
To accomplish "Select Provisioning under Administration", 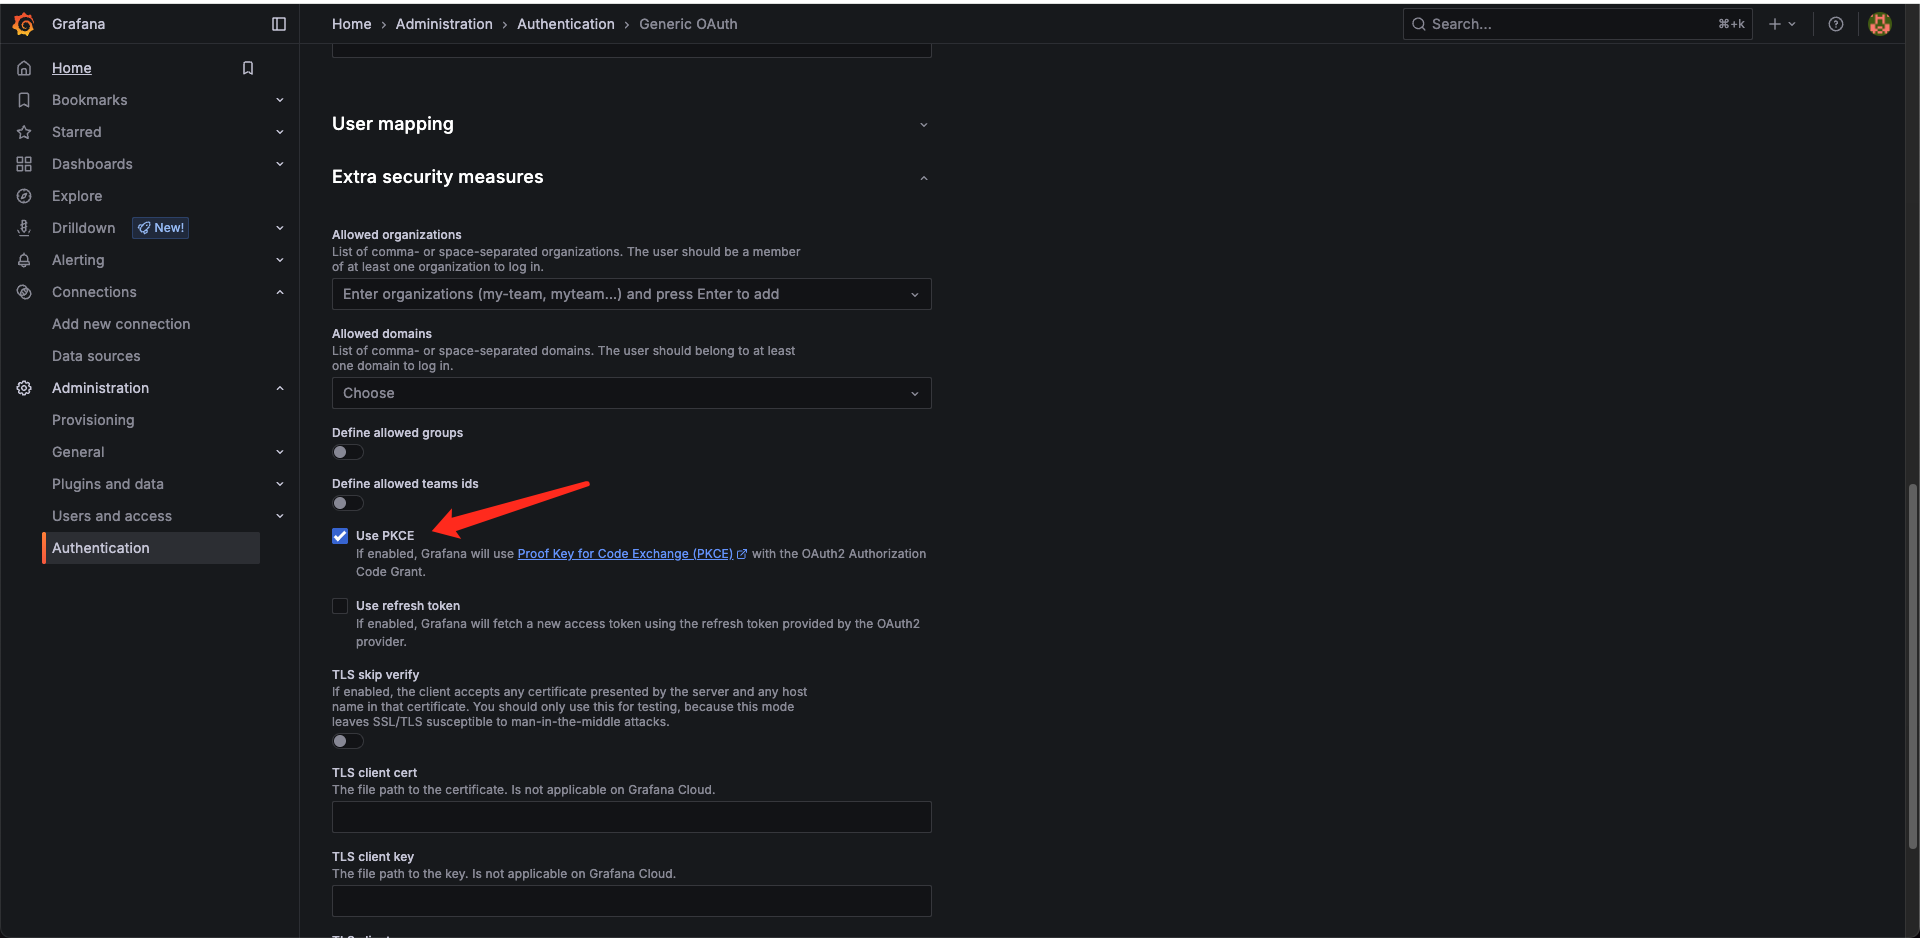I will [93, 420].
